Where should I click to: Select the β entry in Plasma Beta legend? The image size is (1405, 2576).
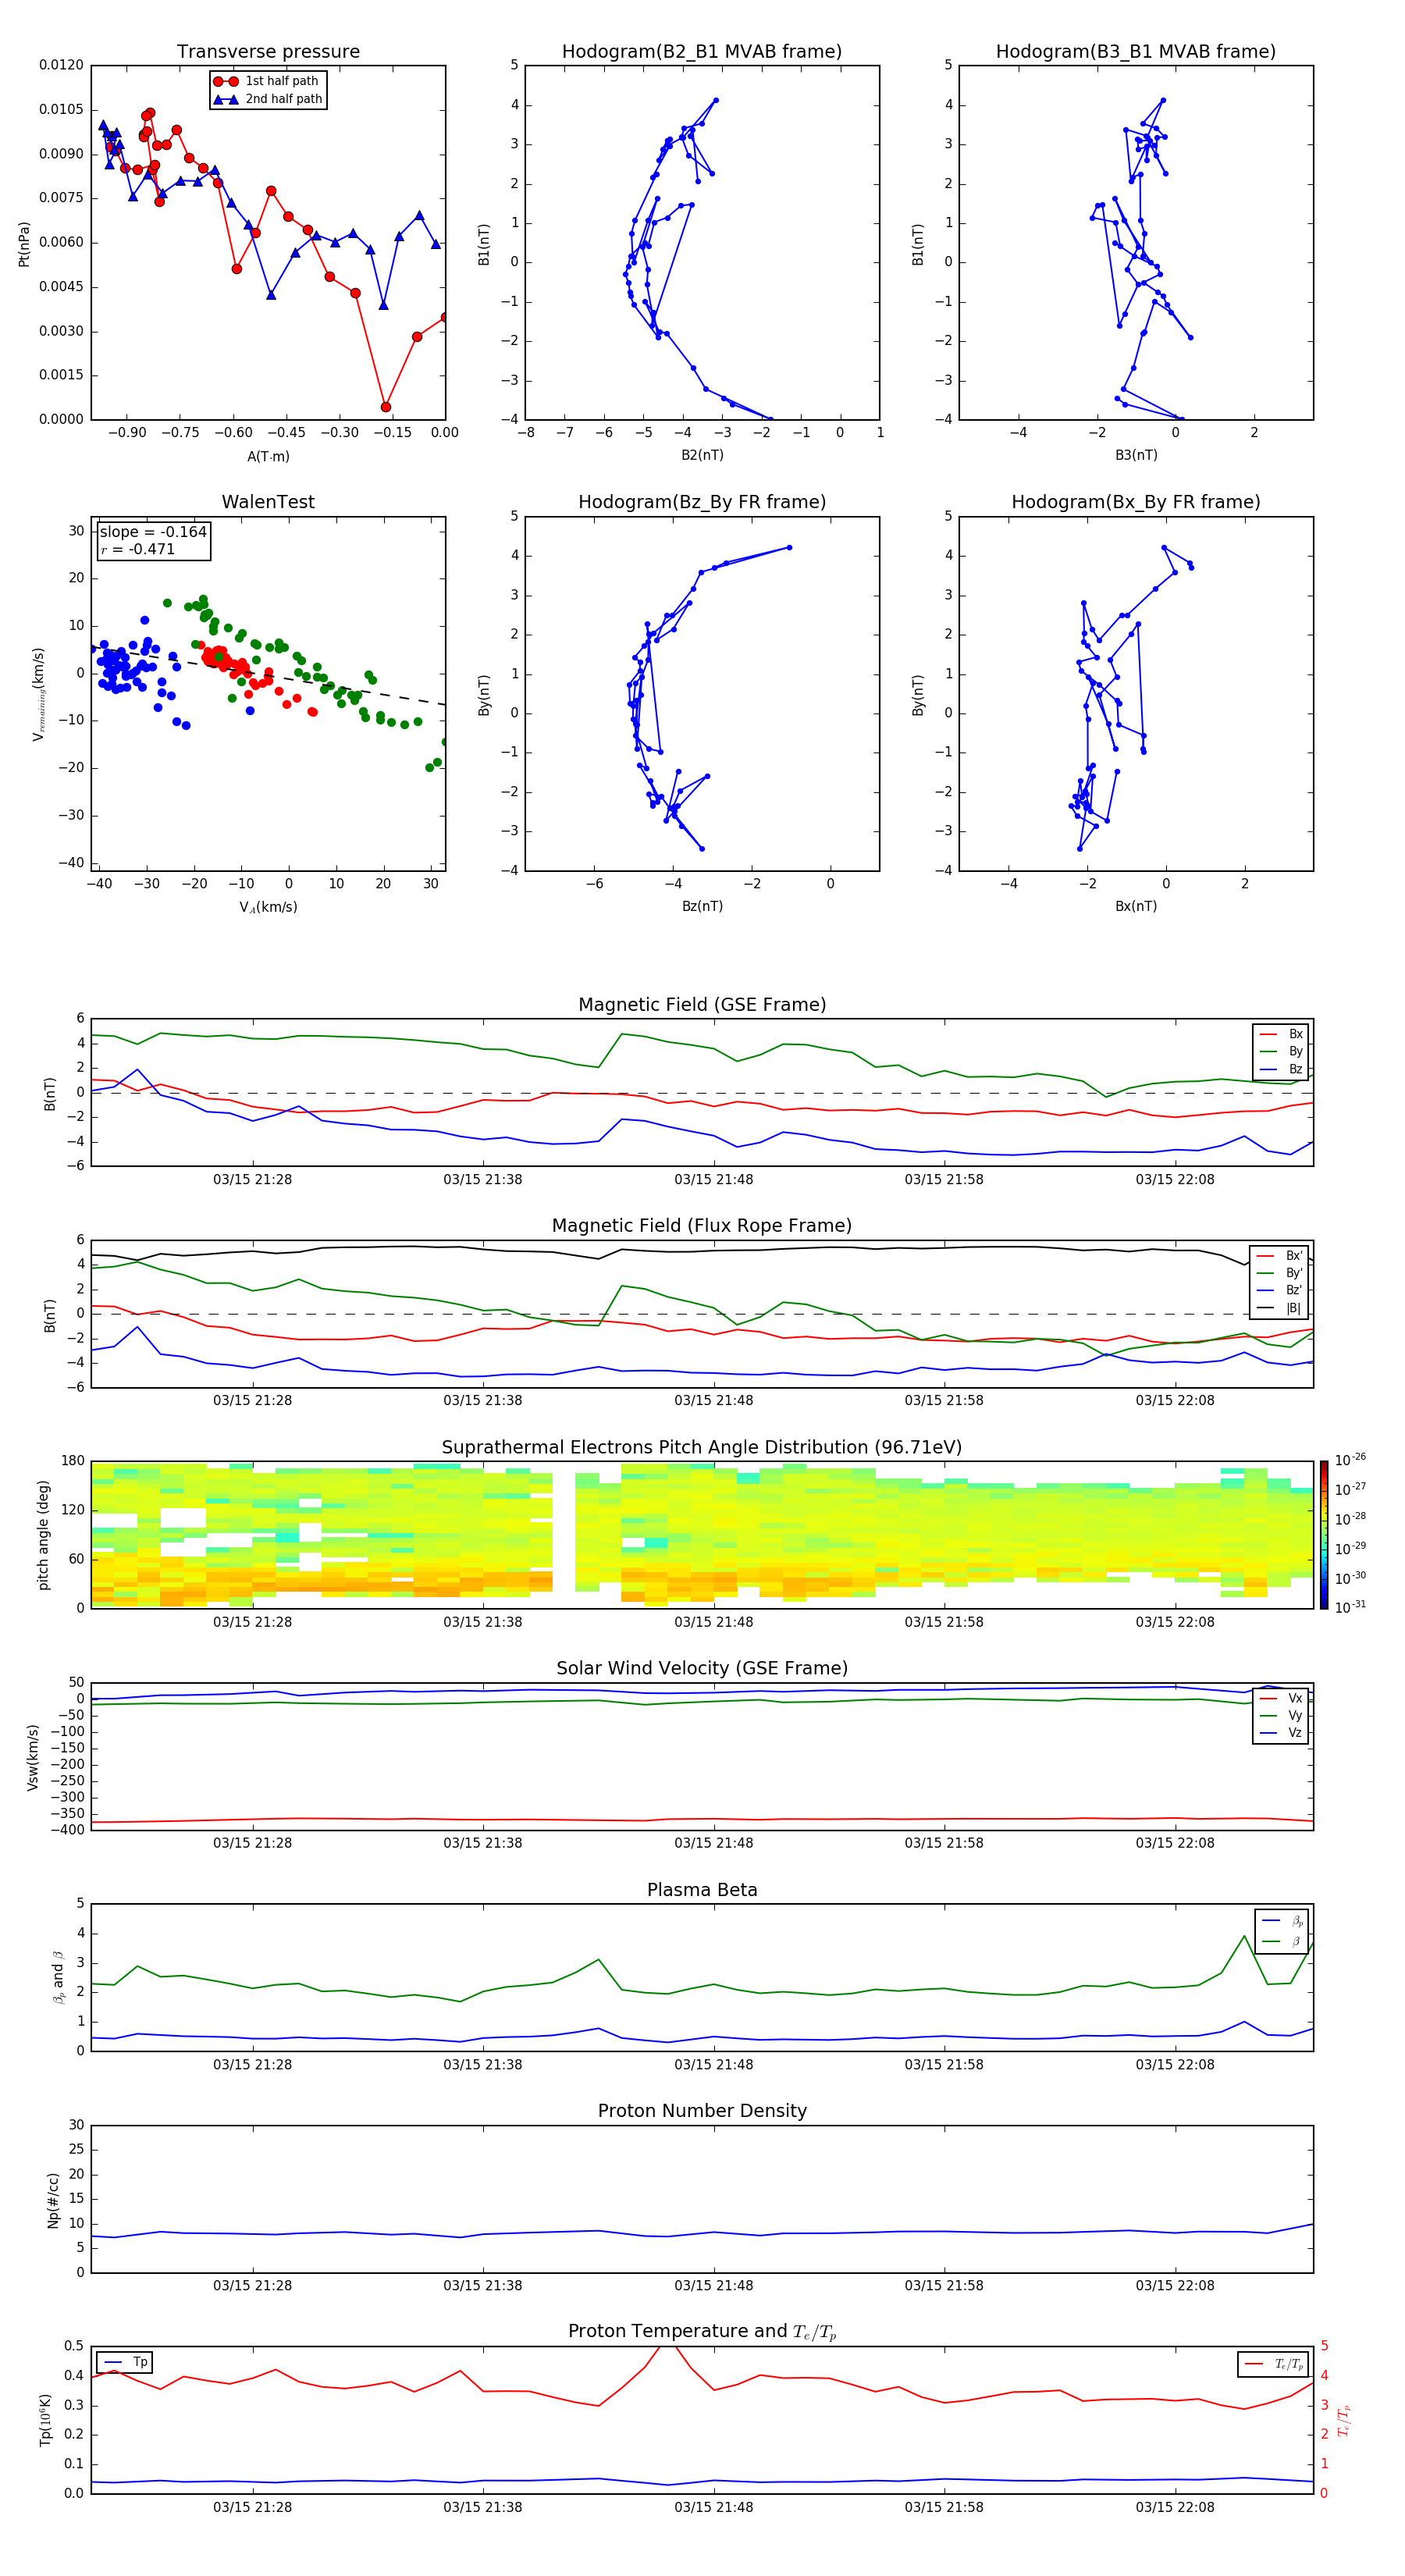point(1283,1941)
